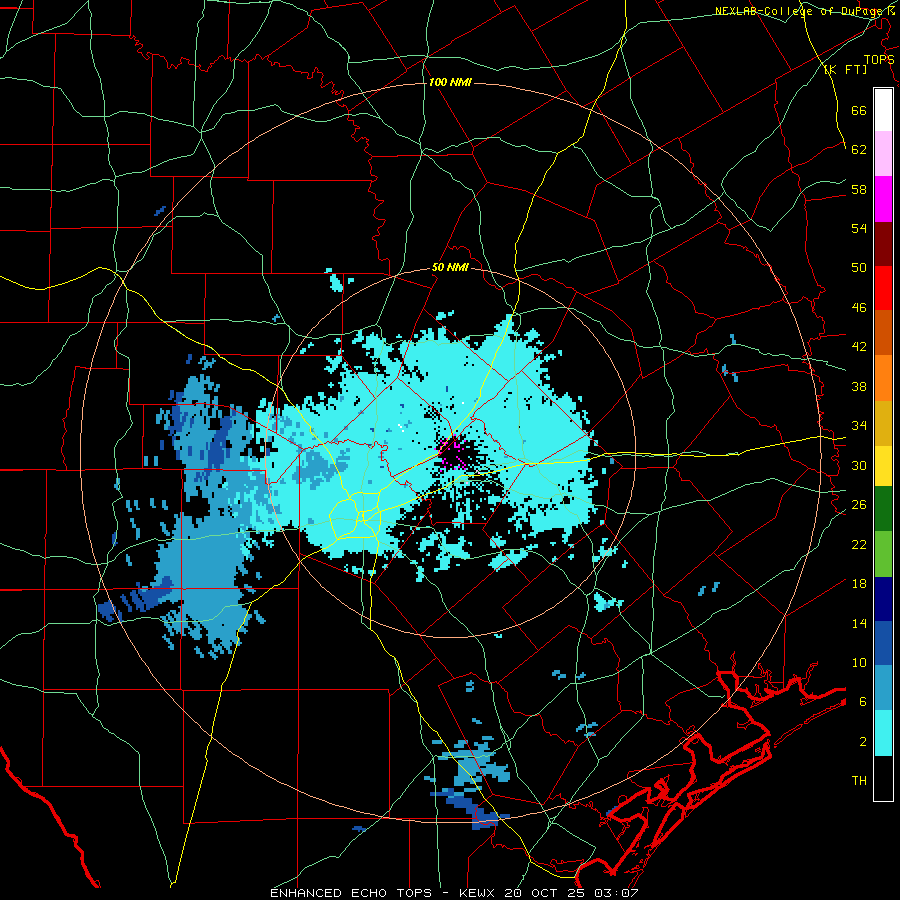The image size is (900, 900).
Task: Pick the light steel-blue legend swatch
Action: tap(883, 688)
